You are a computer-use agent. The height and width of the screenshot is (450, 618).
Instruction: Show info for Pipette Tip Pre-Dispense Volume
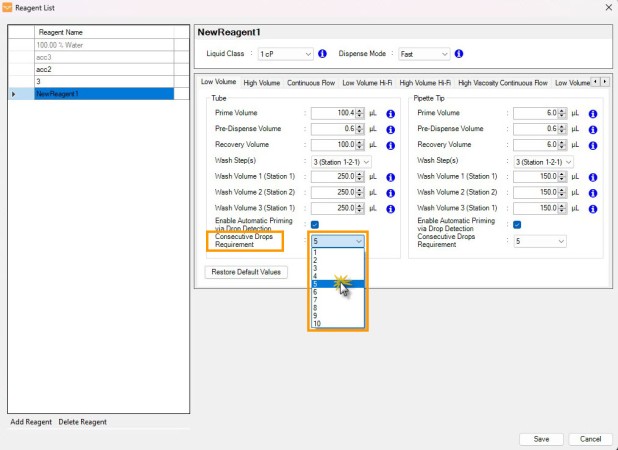coord(592,130)
